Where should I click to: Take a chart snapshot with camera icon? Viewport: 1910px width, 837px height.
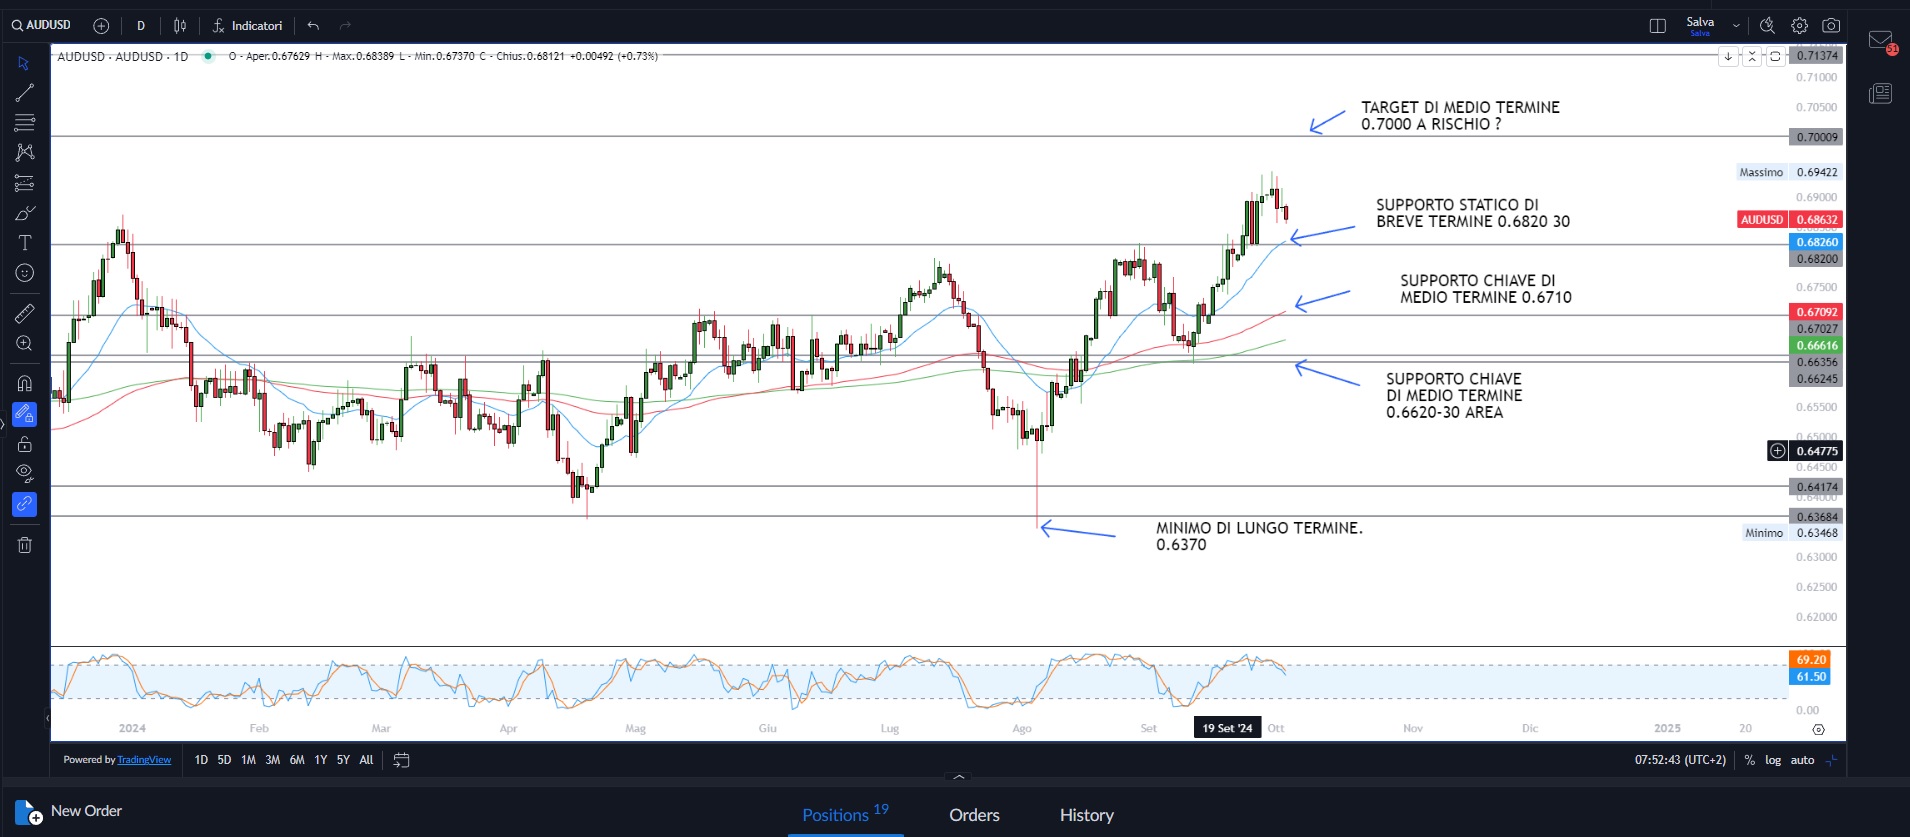[1830, 26]
